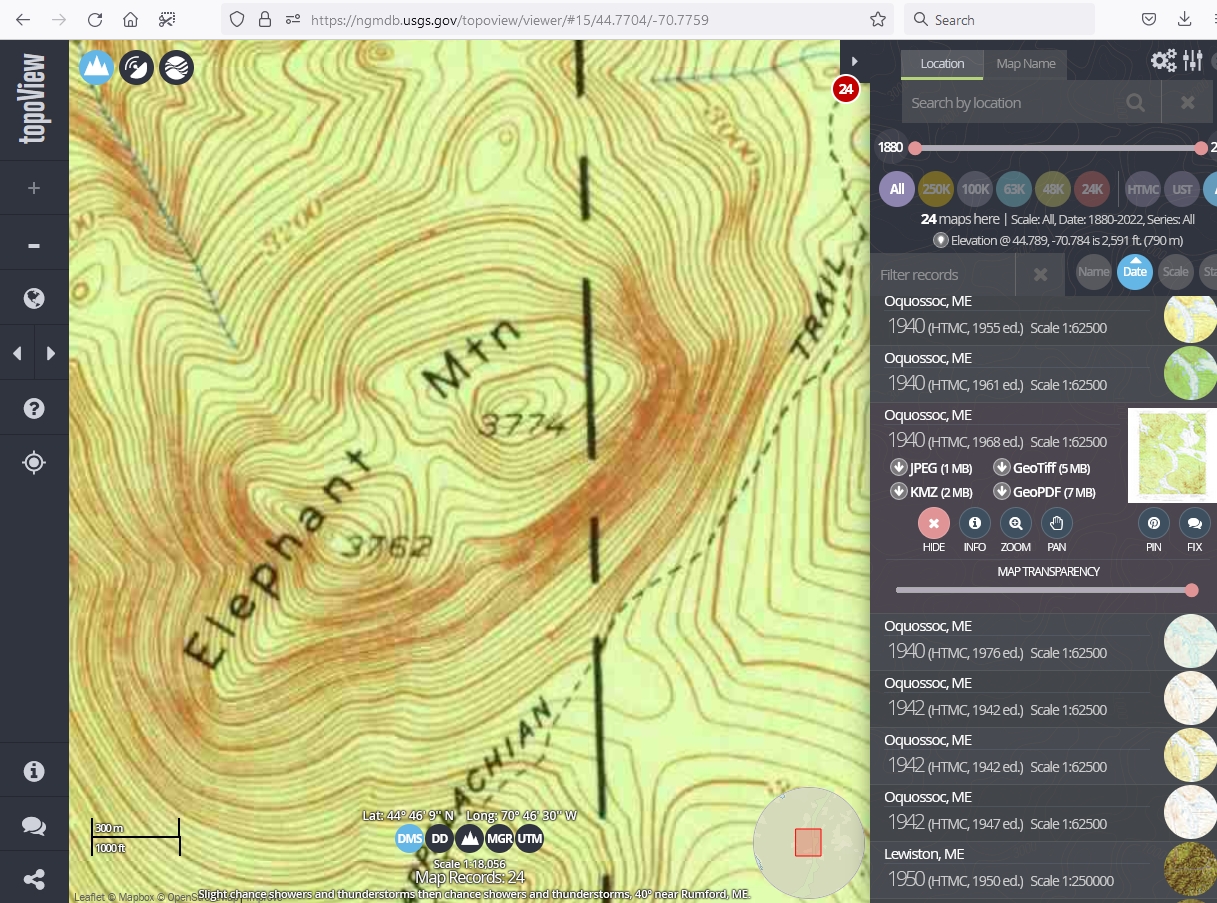Click the globe full-extent icon
Image resolution: width=1217 pixels, height=903 pixels.
click(34, 298)
